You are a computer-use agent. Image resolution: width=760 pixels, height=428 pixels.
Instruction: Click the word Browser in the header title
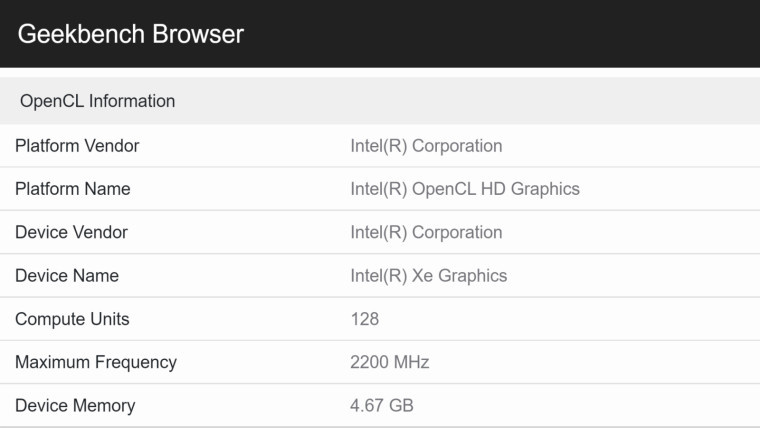198,34
